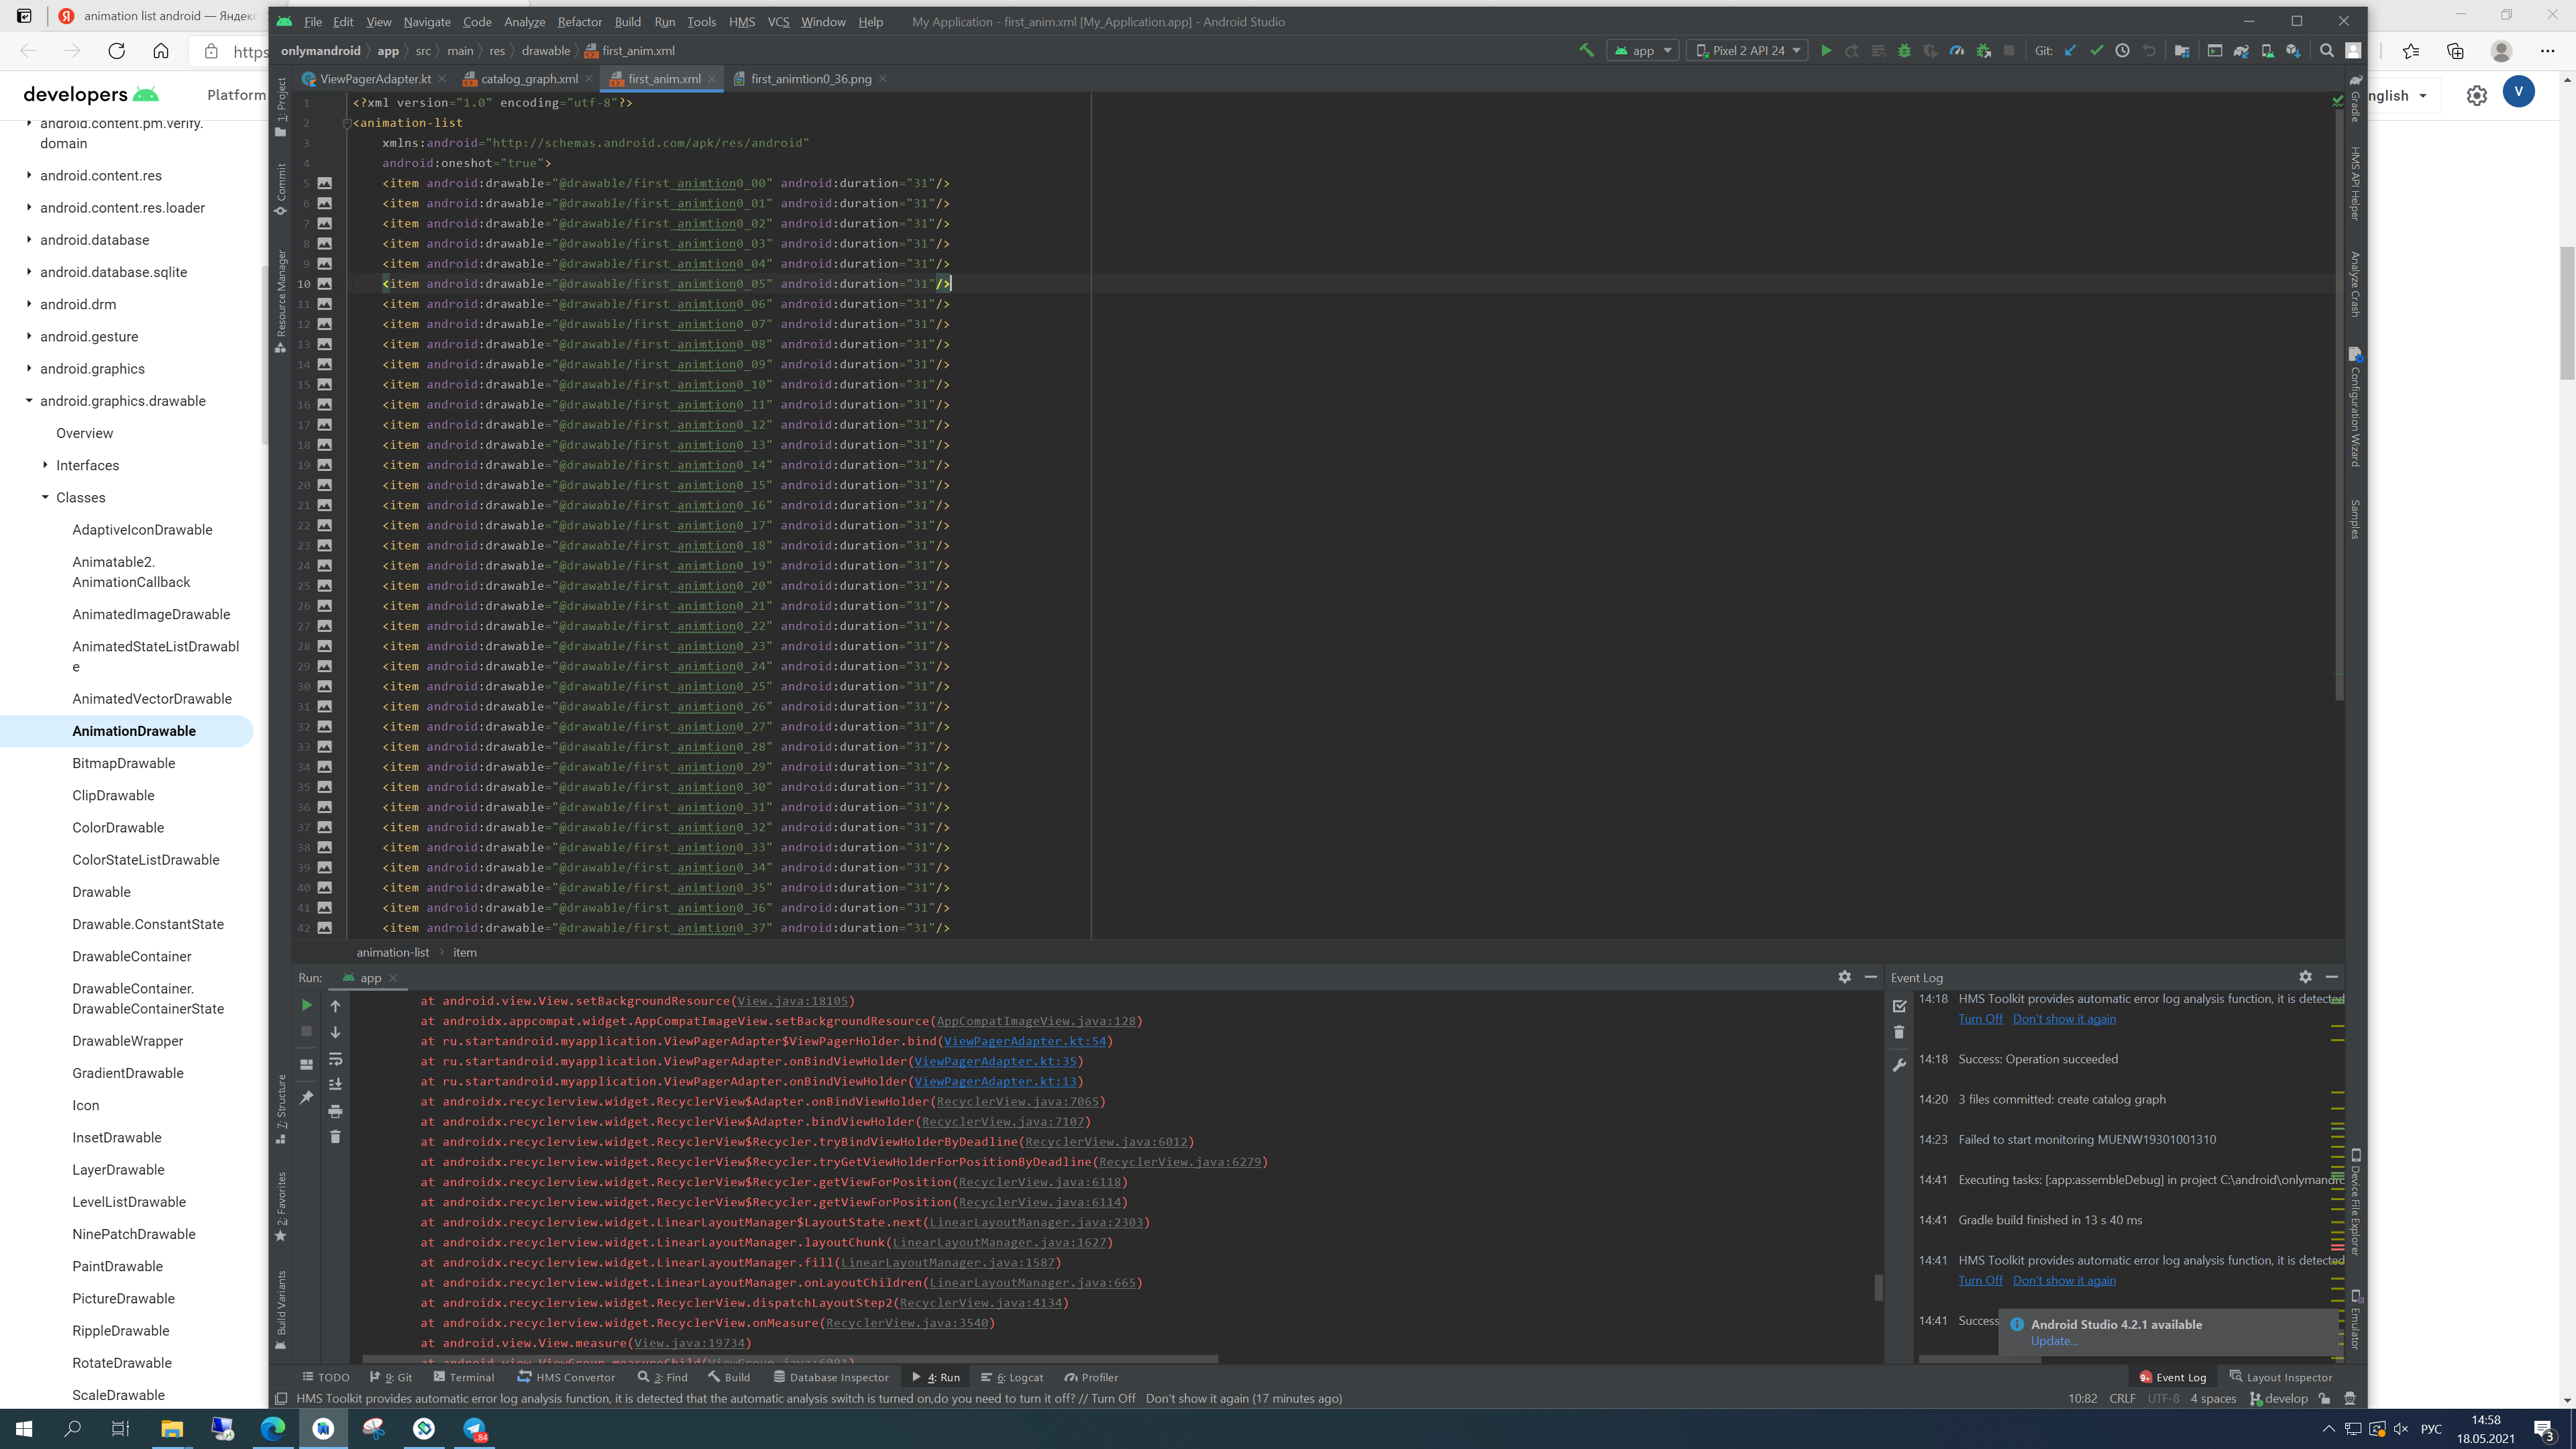Open app run configuration dropdown

click(1642, 50)
